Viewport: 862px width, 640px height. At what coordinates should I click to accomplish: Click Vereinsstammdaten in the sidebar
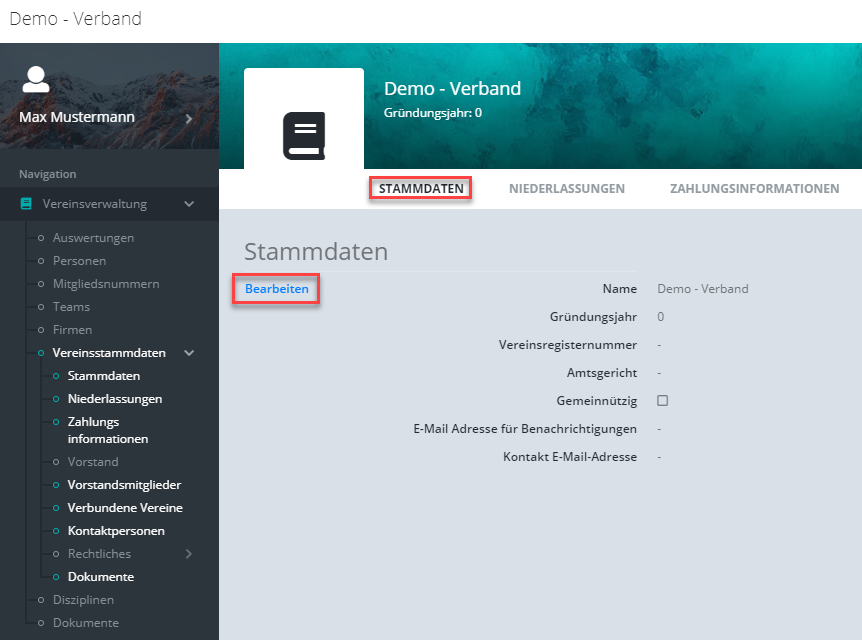pyautogui.click(x=109, y=353)
